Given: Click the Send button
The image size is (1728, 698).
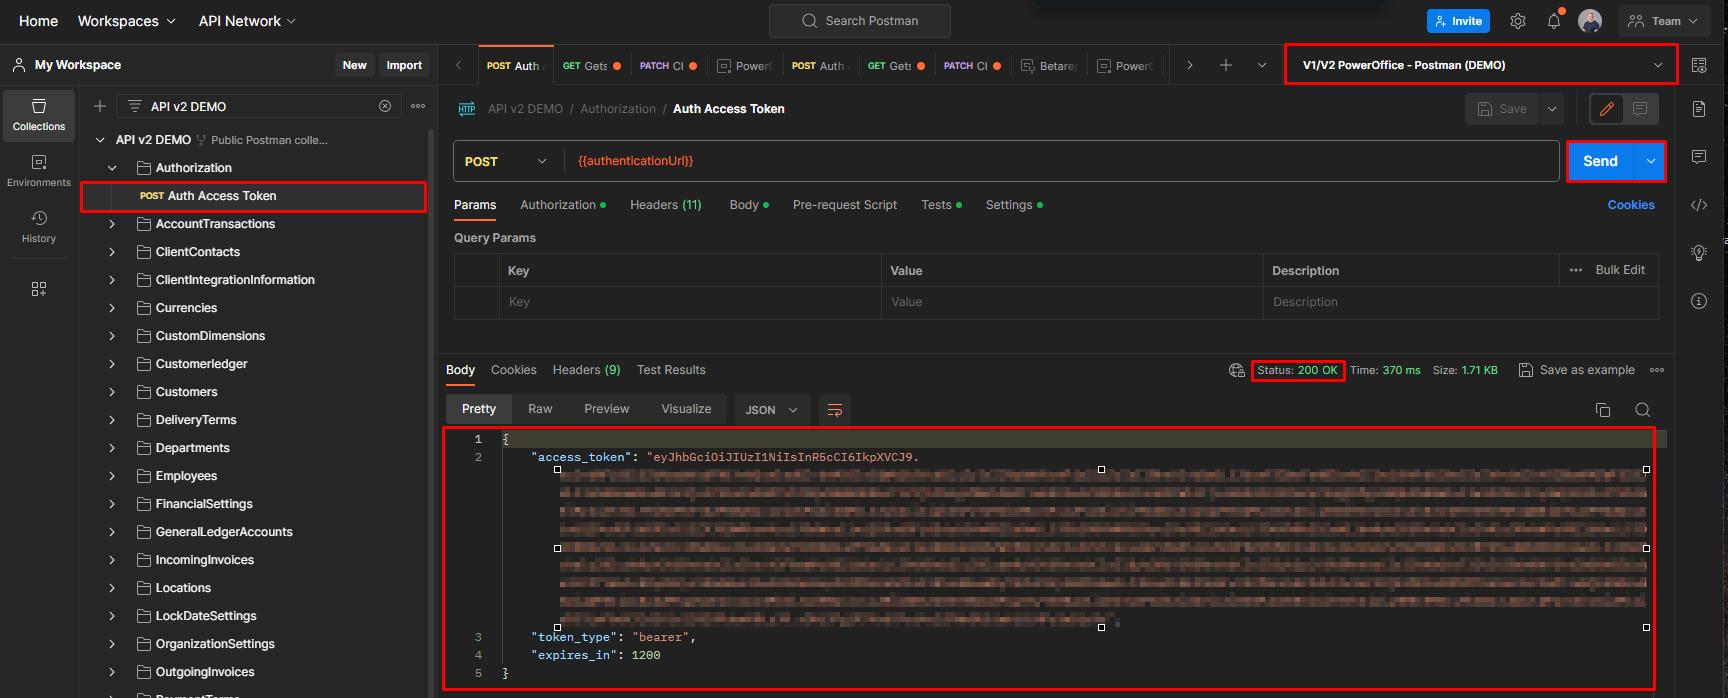Looking at the screenshot, I should [x=1600, y=161].
